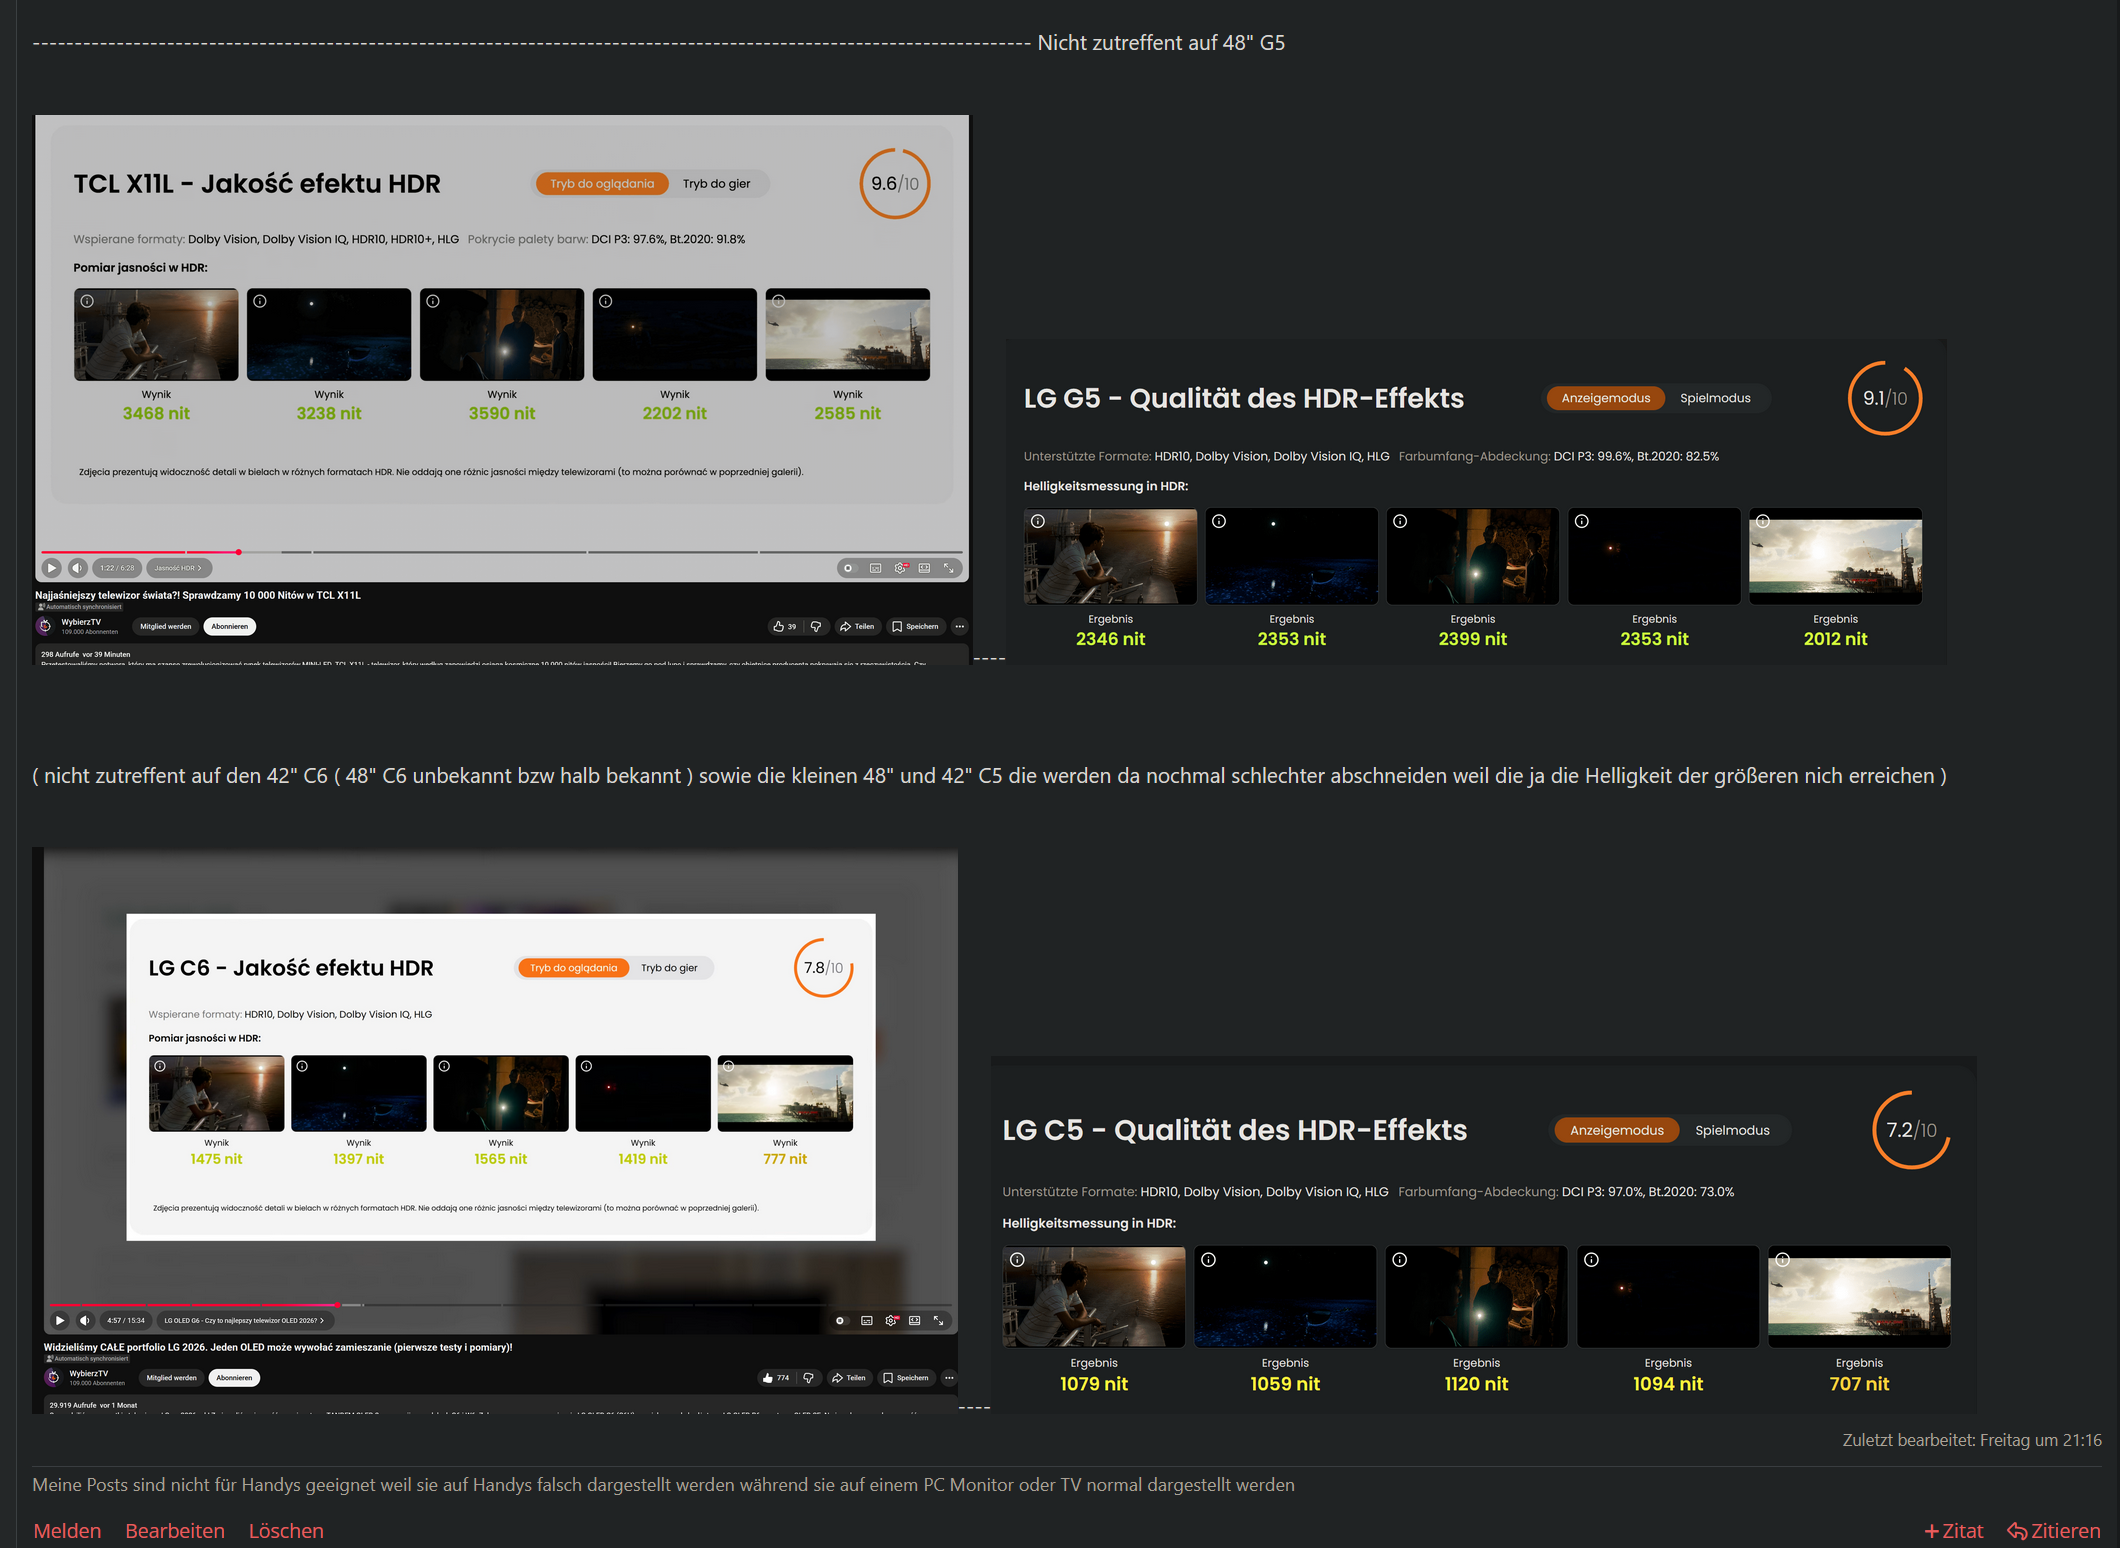
Task: Open info icon on TCL 3590 nit thumbnail
Action: point(433,301)
